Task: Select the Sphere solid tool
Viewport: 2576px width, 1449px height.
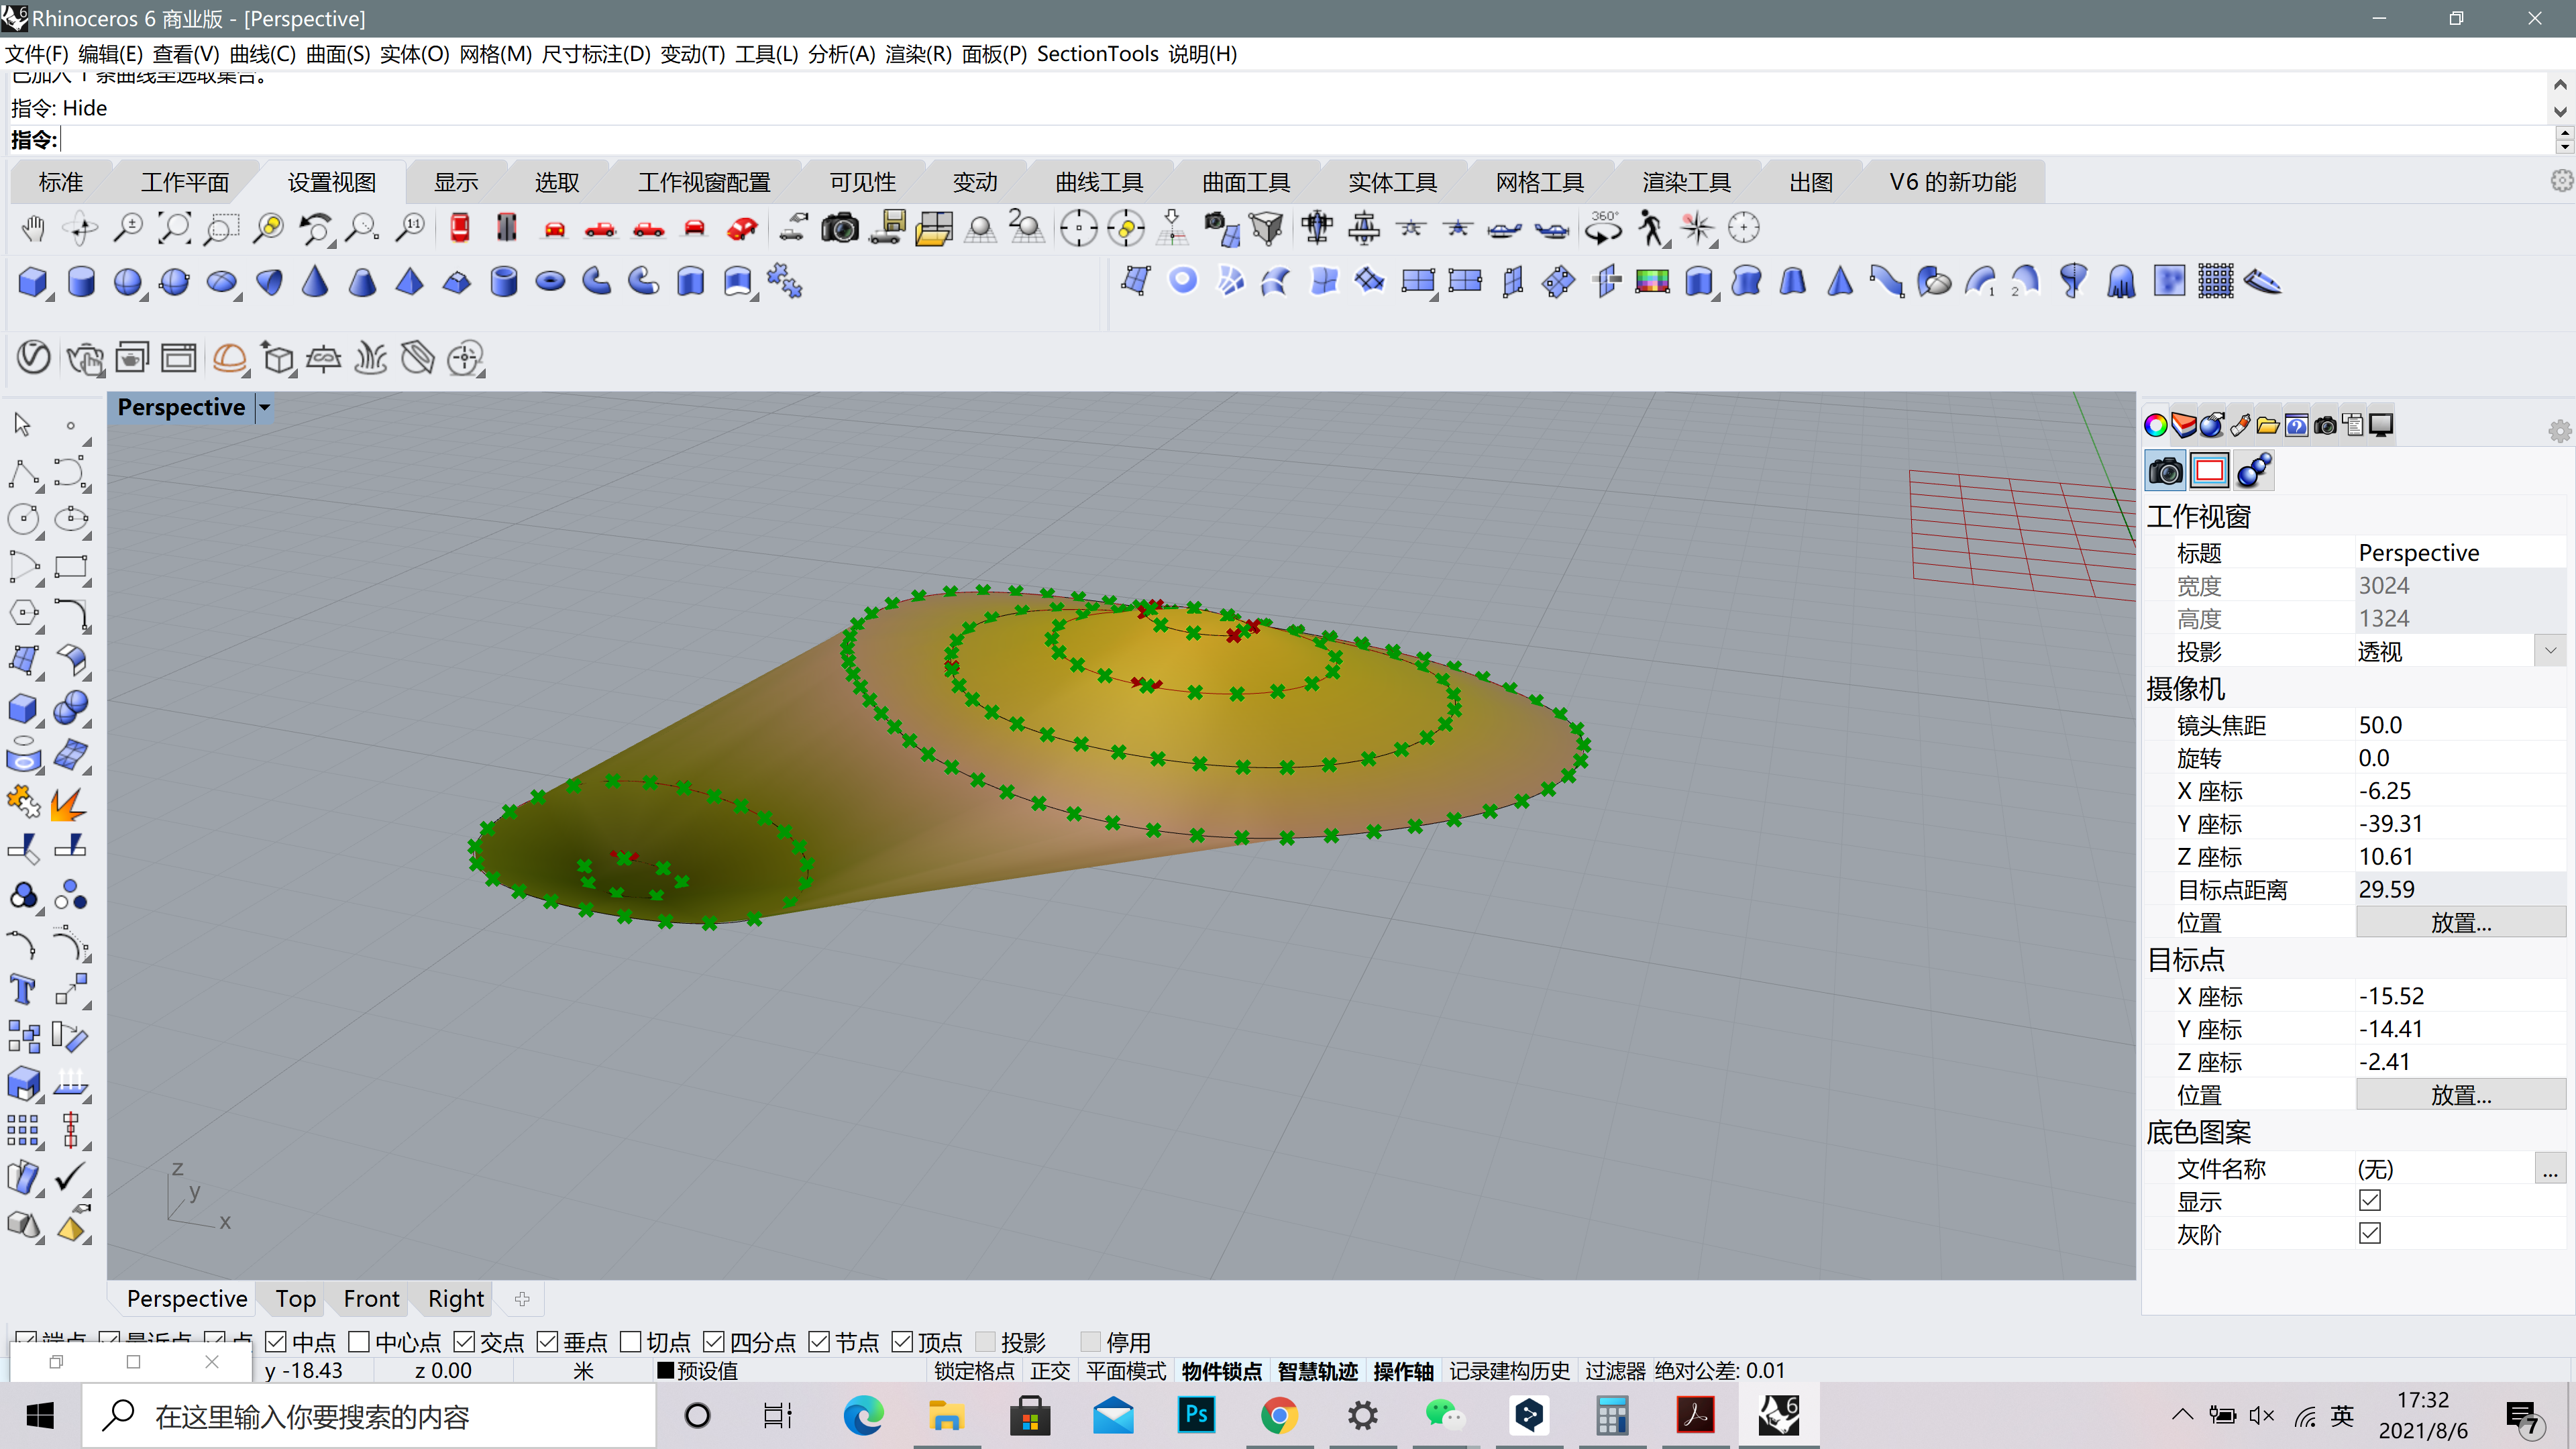Action: (128, 282)
